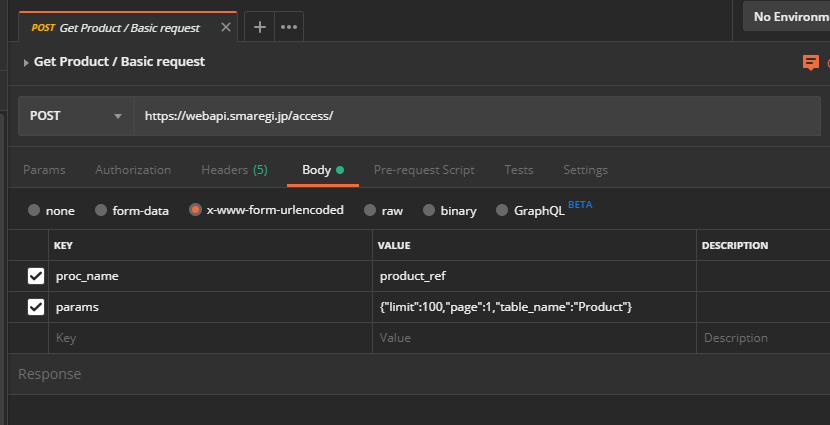
Task: Open the tab options ellipsis menu
Action: pos(288,27)
